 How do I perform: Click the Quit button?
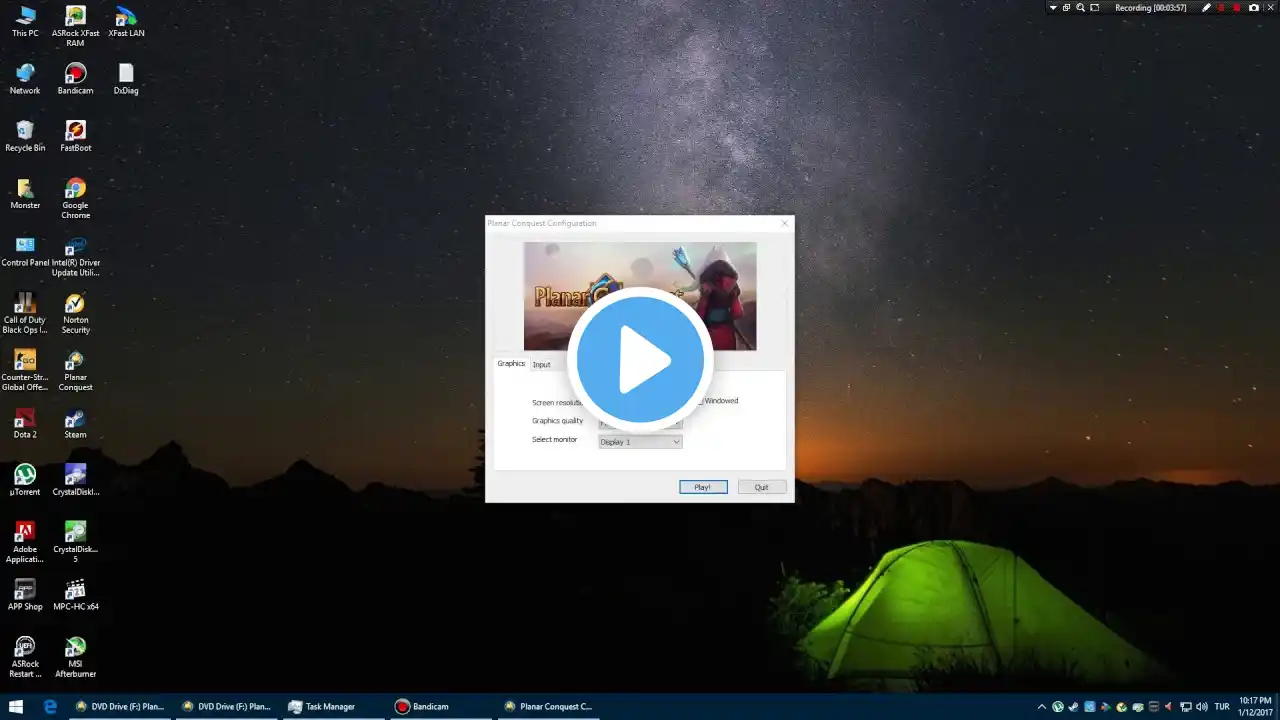762,487
